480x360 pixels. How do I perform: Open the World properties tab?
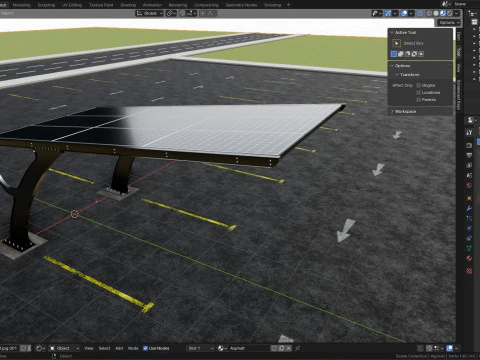click(469, 185)
